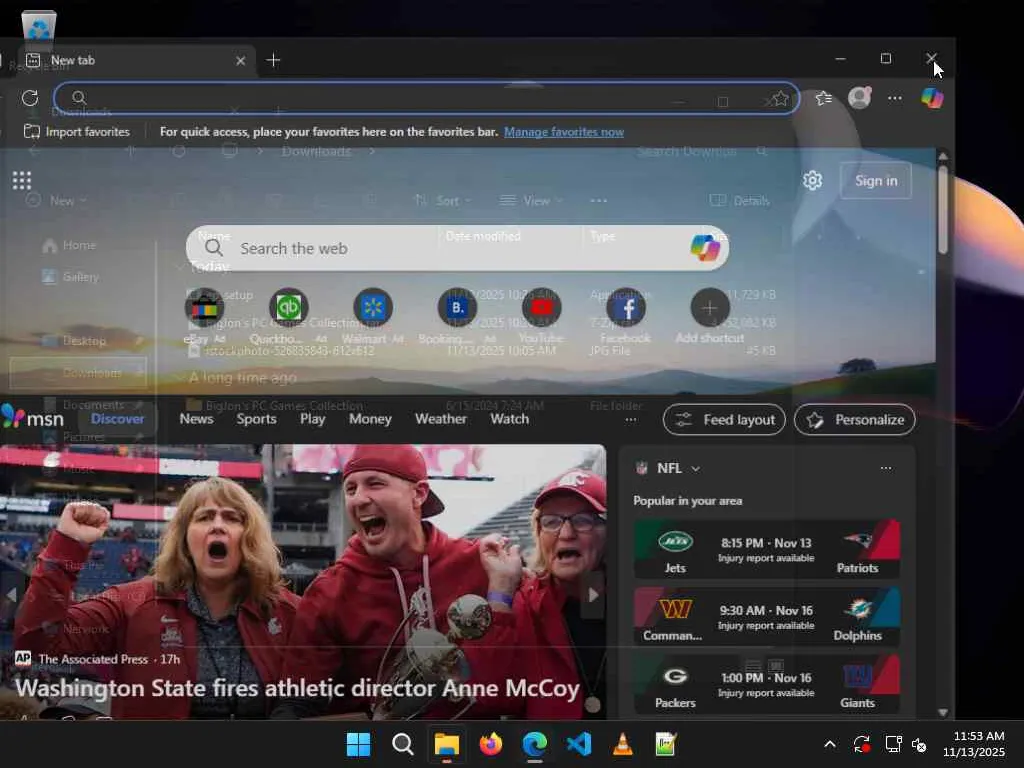
Task: Open taskbar Search
Action: [402, 744]
